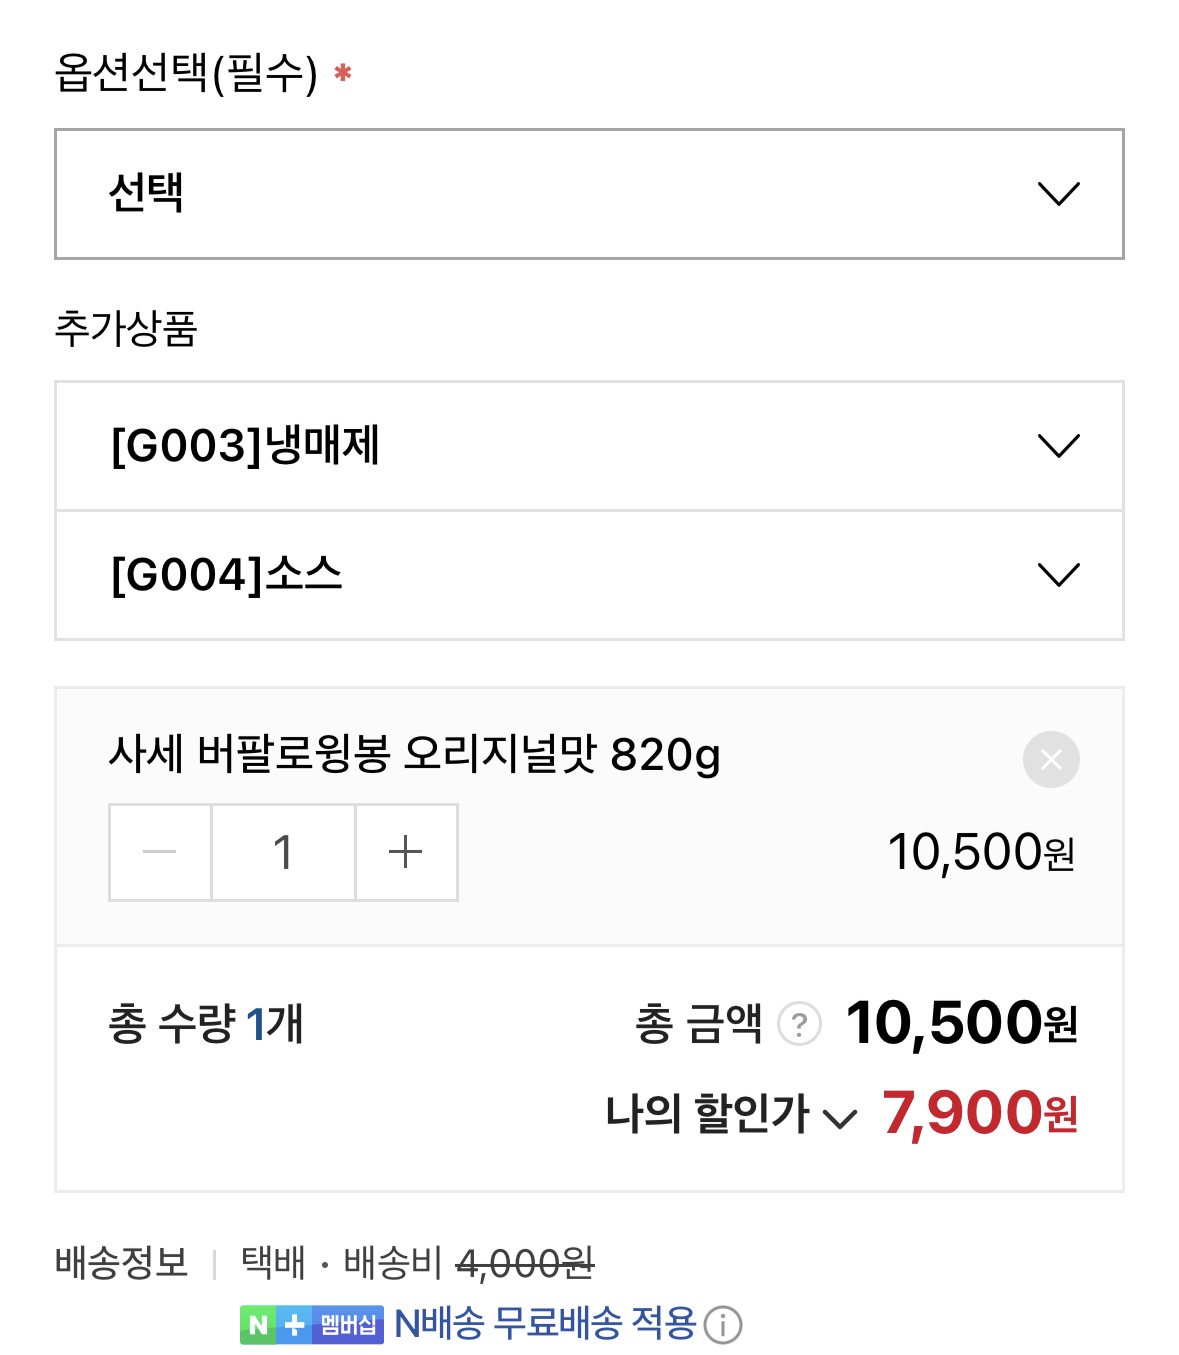Increase quantity with the plus button

[406, 853]
